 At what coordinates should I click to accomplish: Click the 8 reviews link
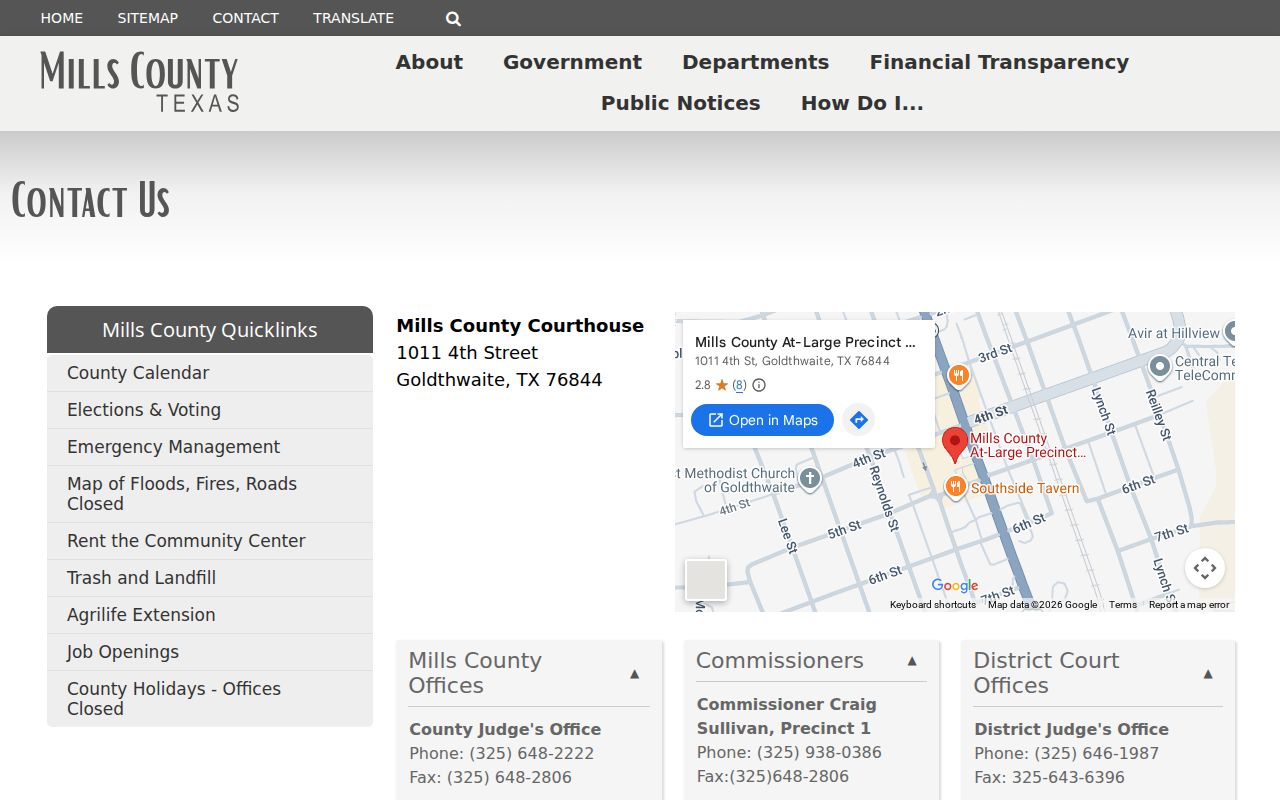pos(739,385)
